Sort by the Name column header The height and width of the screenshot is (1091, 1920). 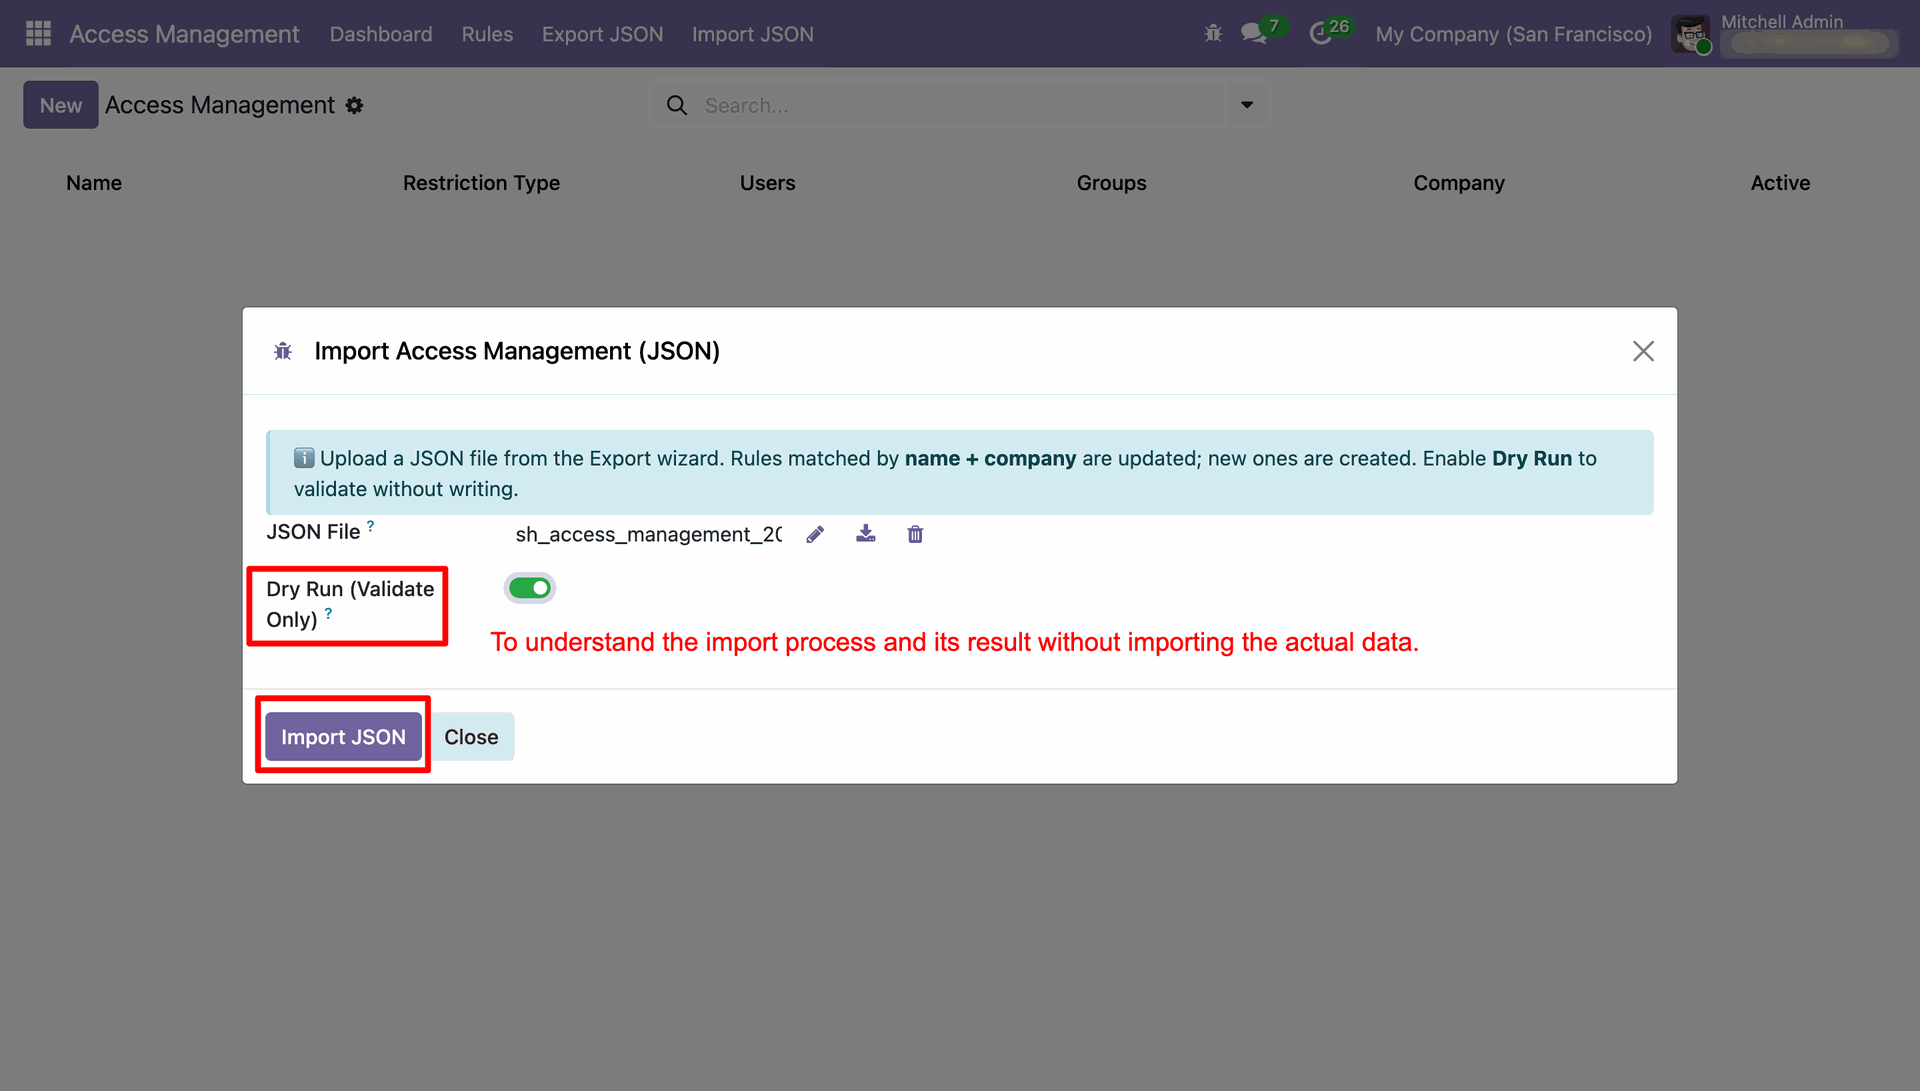point(94,183)
